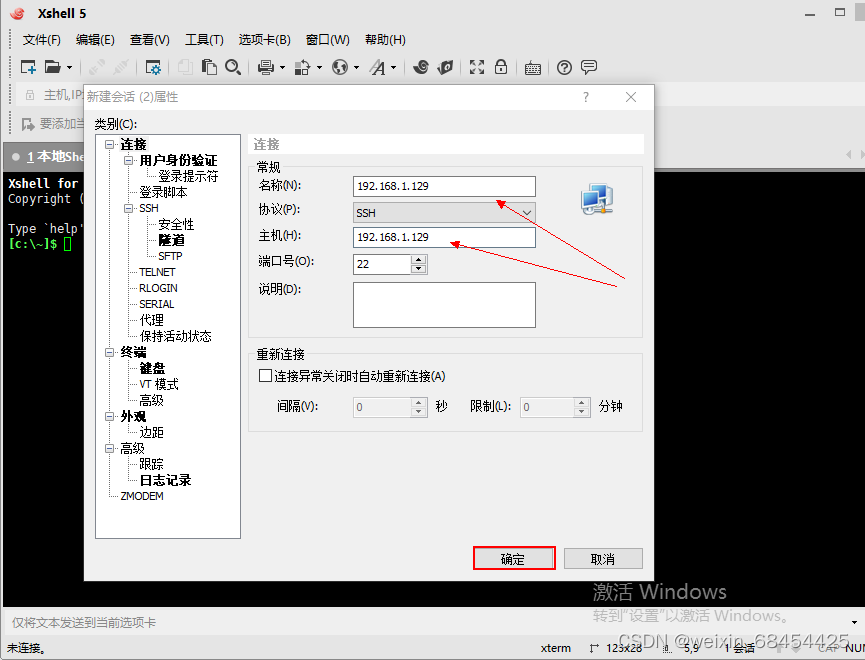The height and width of the screenshot is (660, 865).
Task: Collapse the 外观 tree node
Action: (109, 416)
